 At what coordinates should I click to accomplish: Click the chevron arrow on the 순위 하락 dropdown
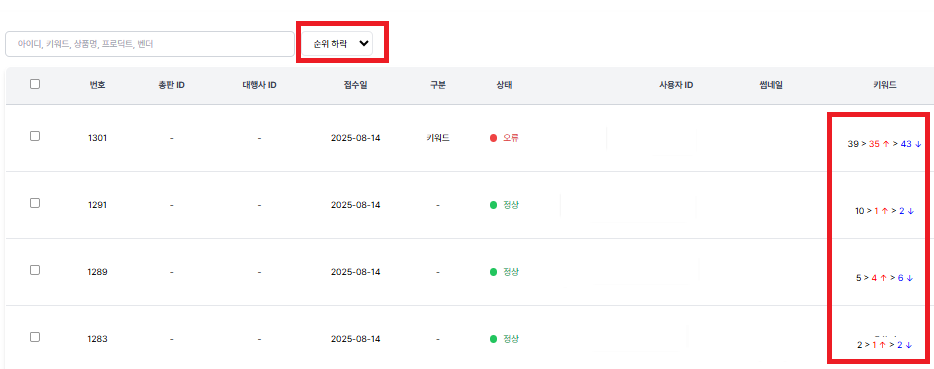364,44
